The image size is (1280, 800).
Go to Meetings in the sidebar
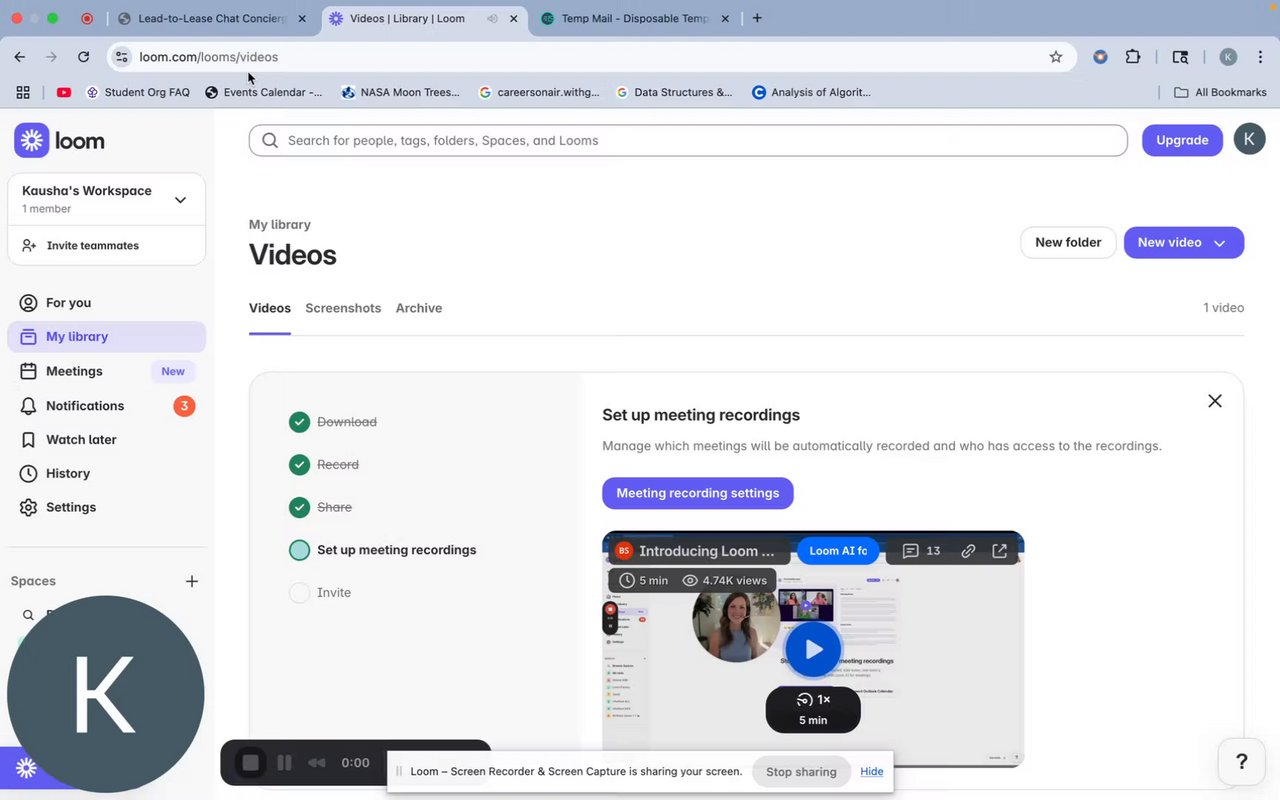coord(106,371)
